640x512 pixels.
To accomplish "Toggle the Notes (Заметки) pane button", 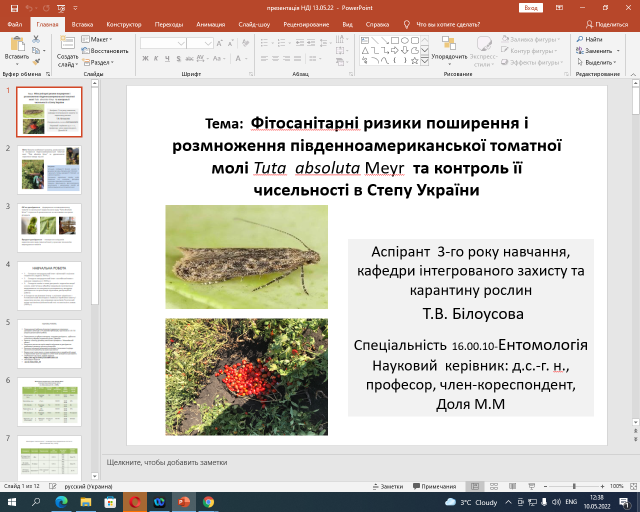I will tap(391, 485).
